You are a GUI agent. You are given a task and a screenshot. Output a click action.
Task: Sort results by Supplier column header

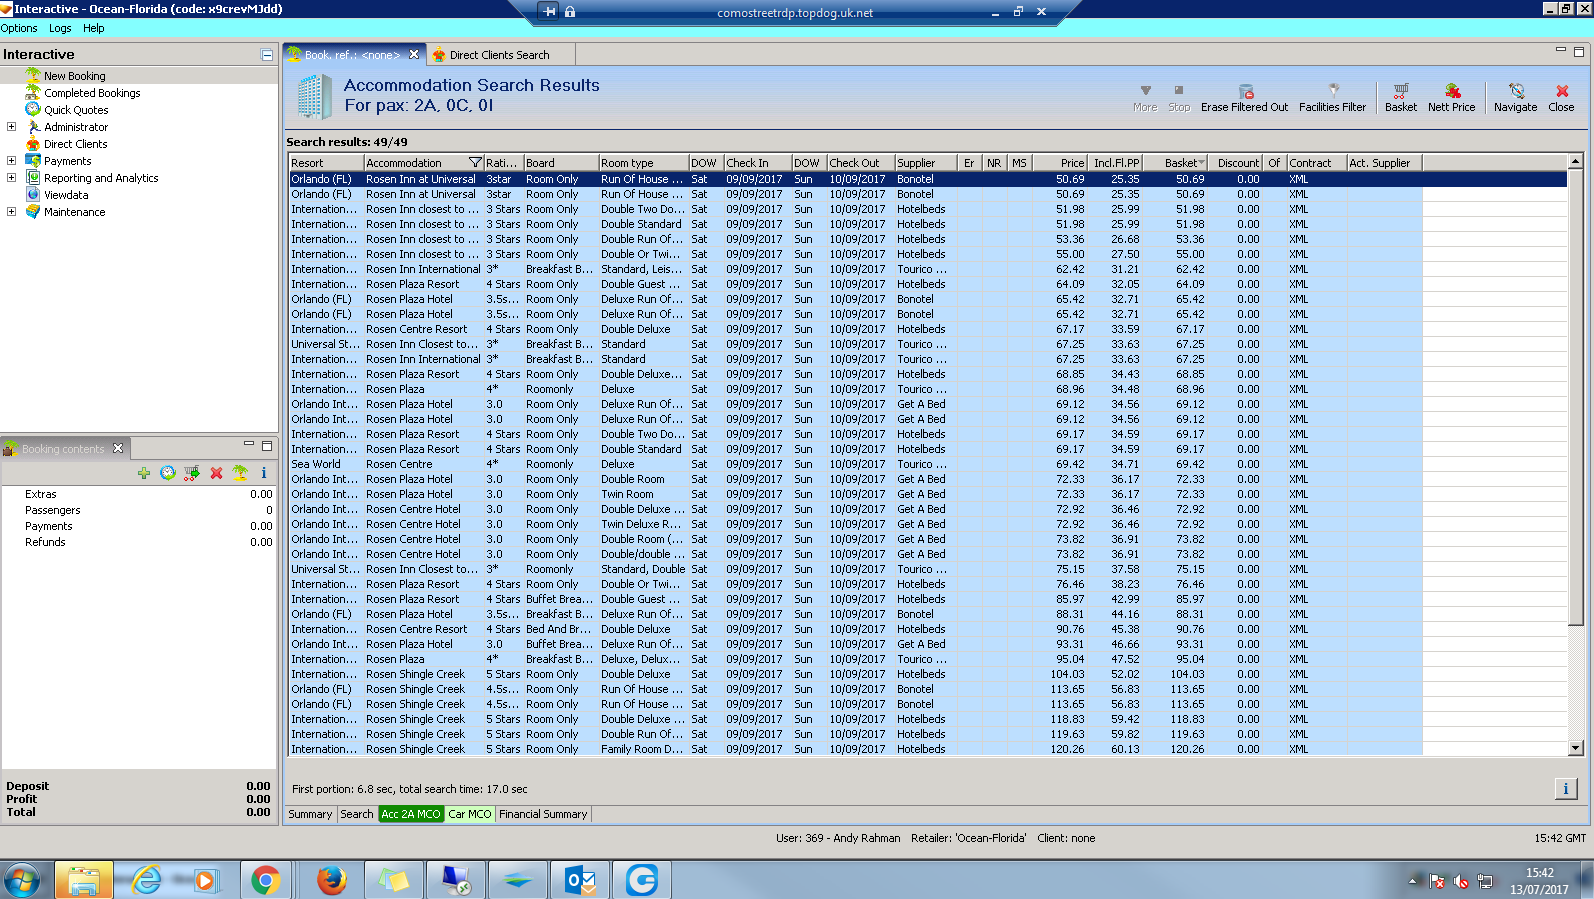[926, 163]
